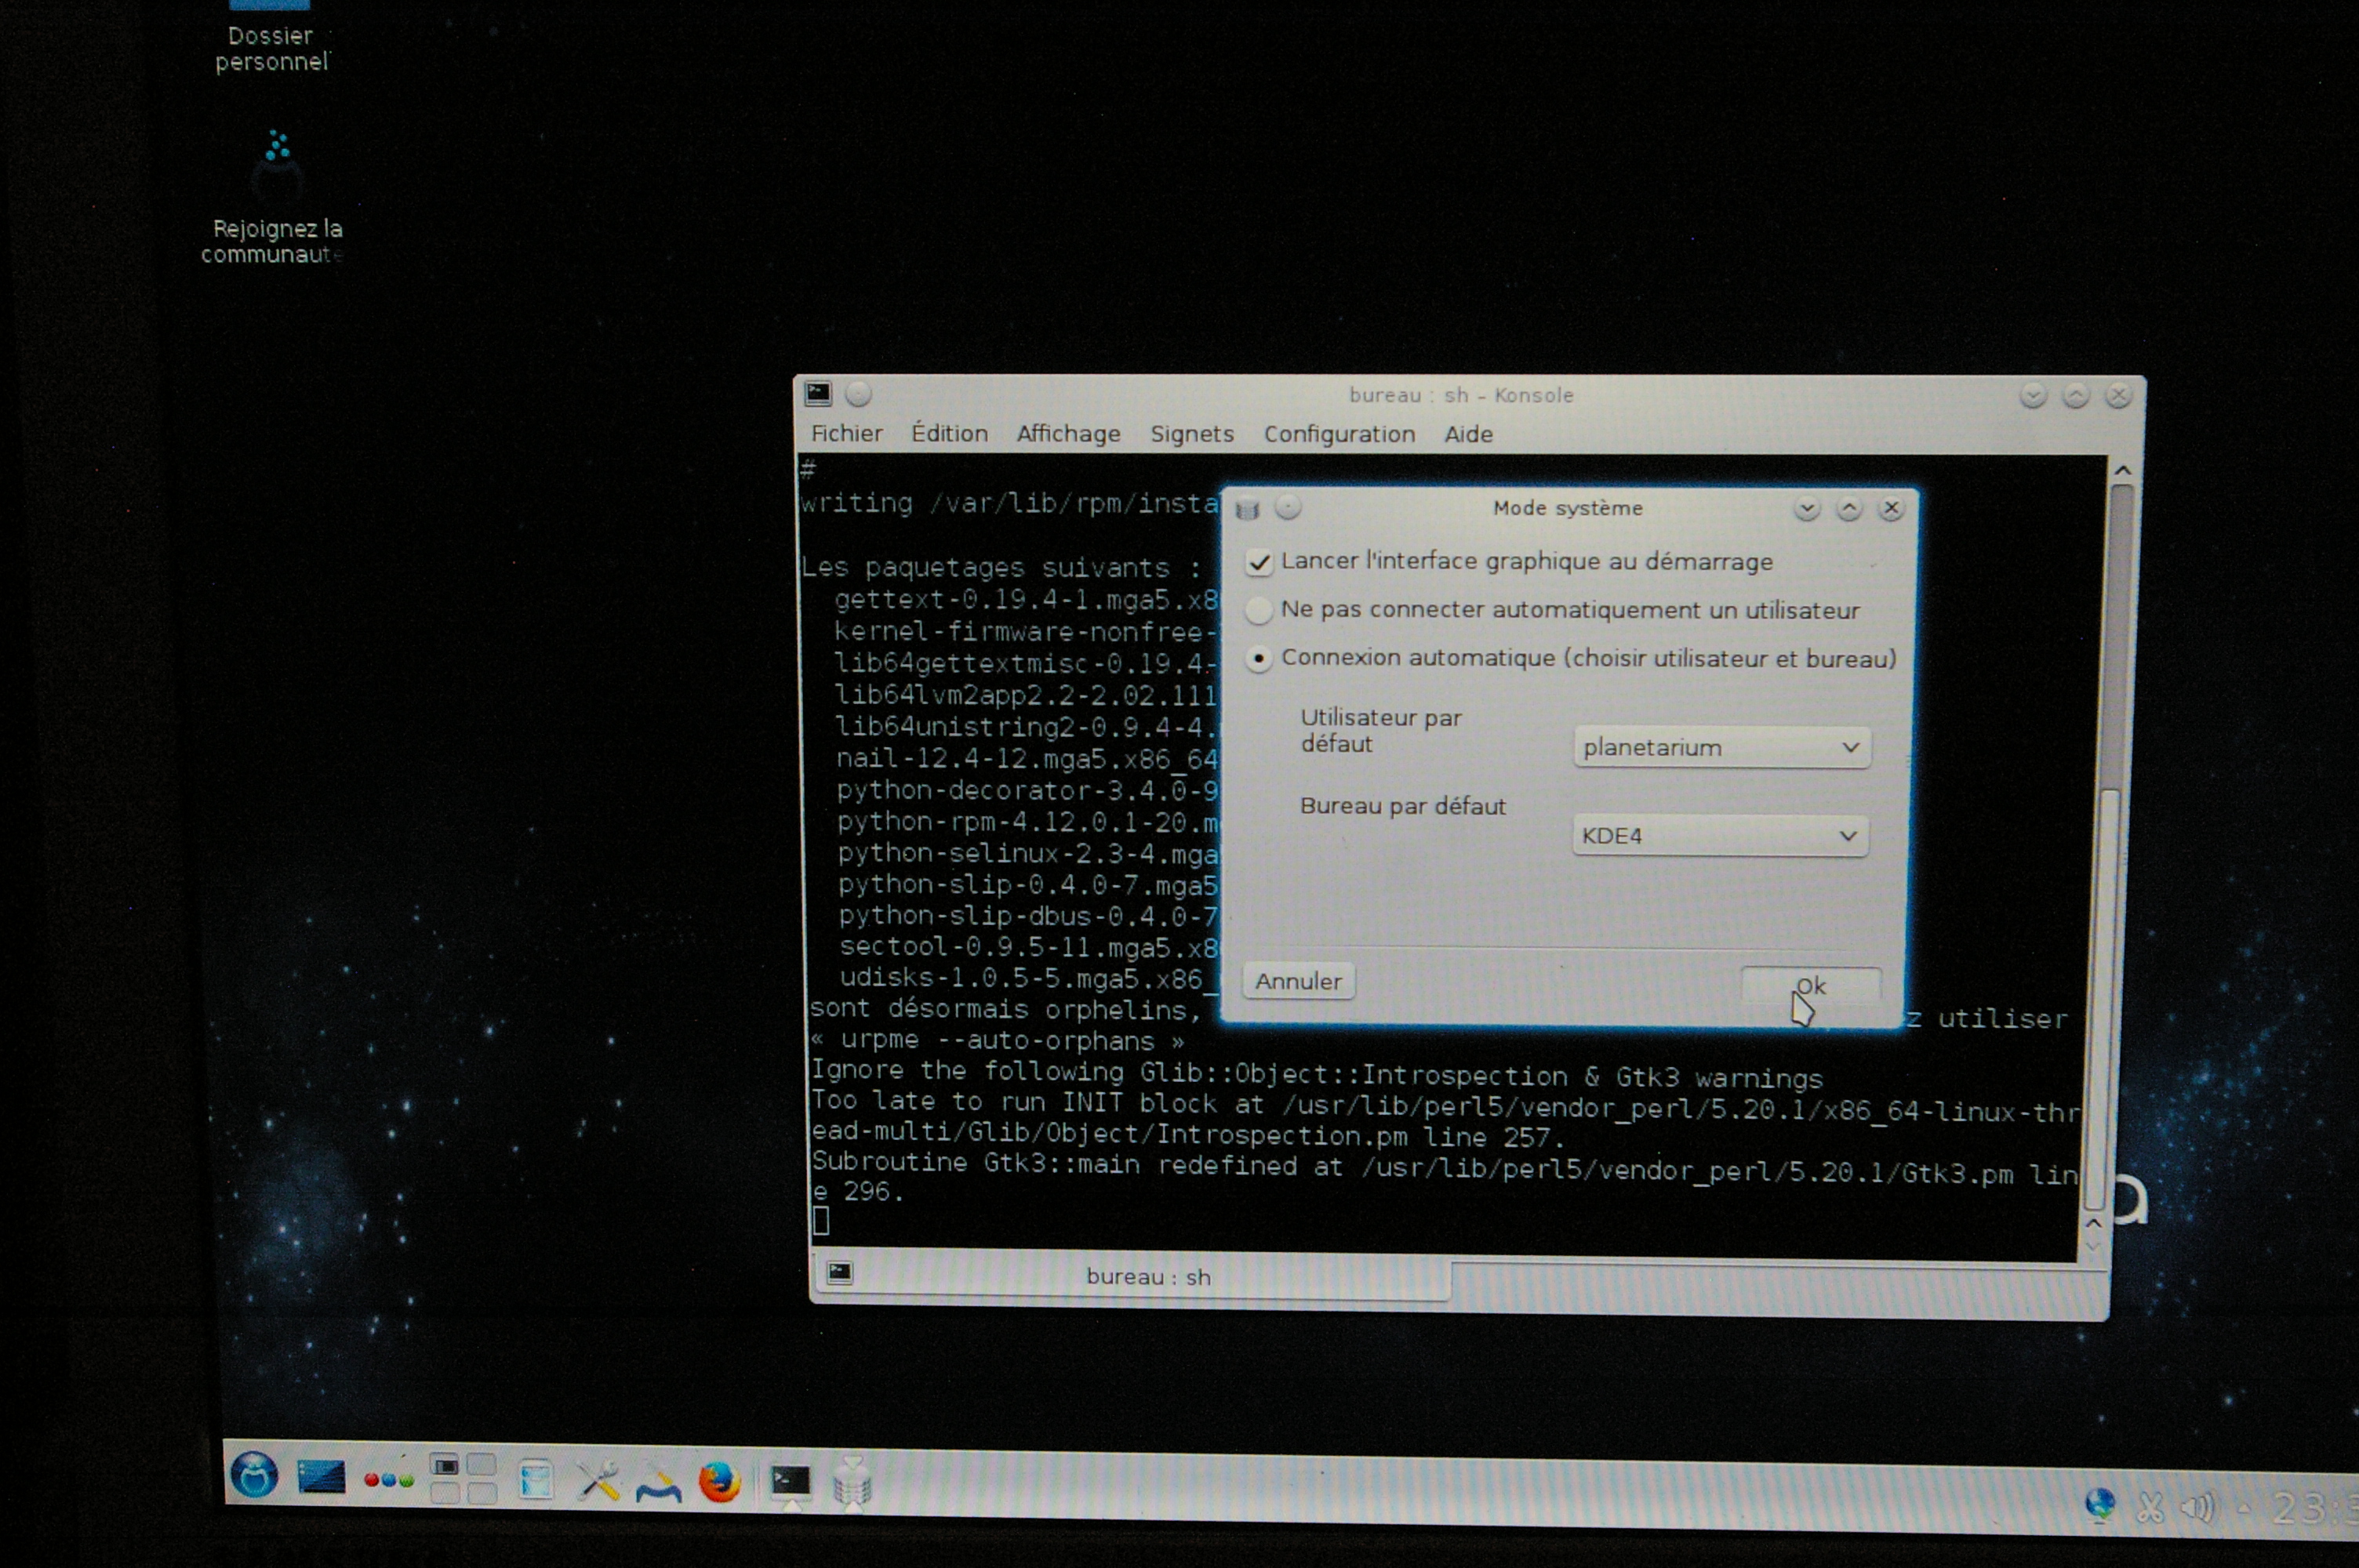The width and height of the screenshot is (2359, 1568).
Task: Click the Ok button in Mode système
Action: (x=1810, y=986)
